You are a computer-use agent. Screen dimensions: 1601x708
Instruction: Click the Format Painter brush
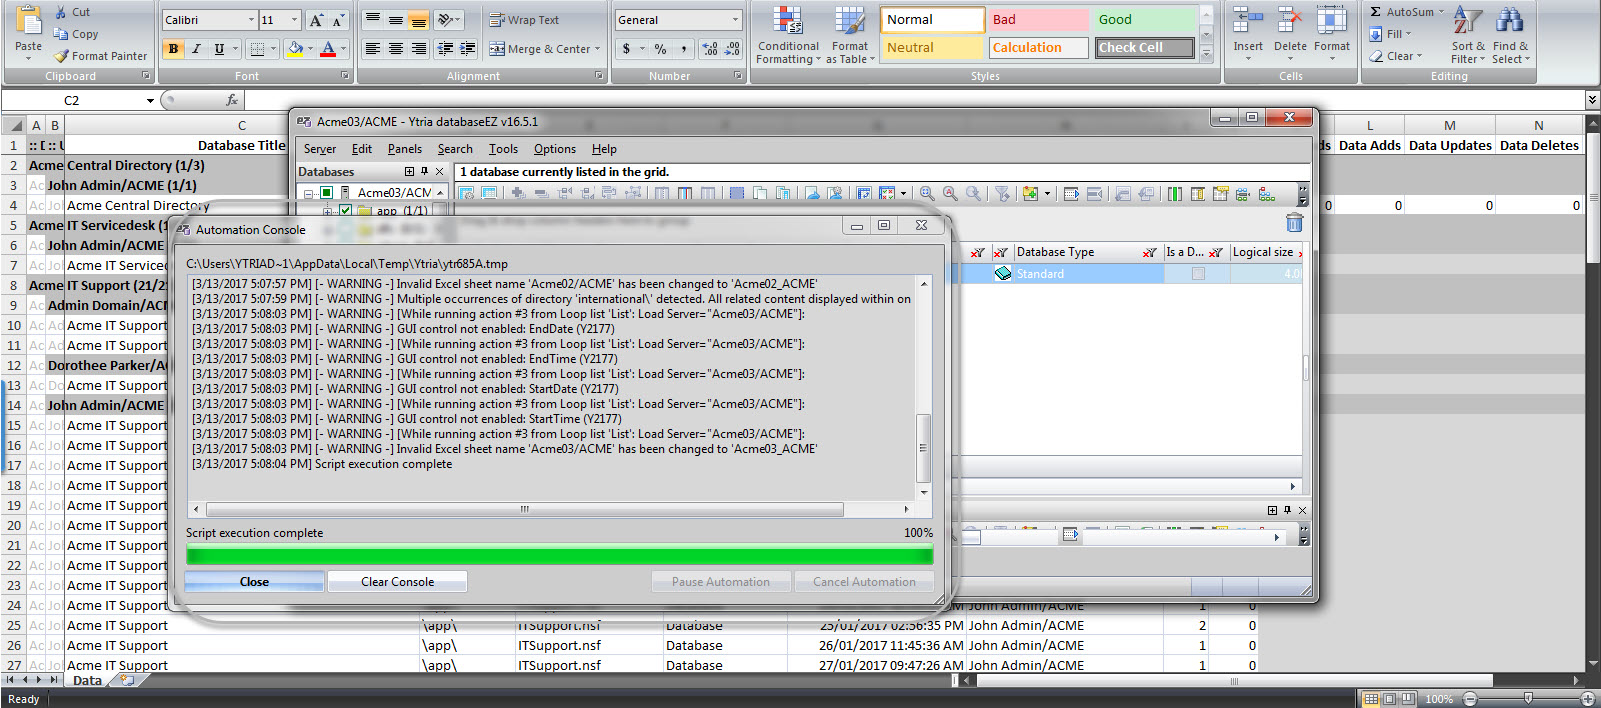(62, 56)
